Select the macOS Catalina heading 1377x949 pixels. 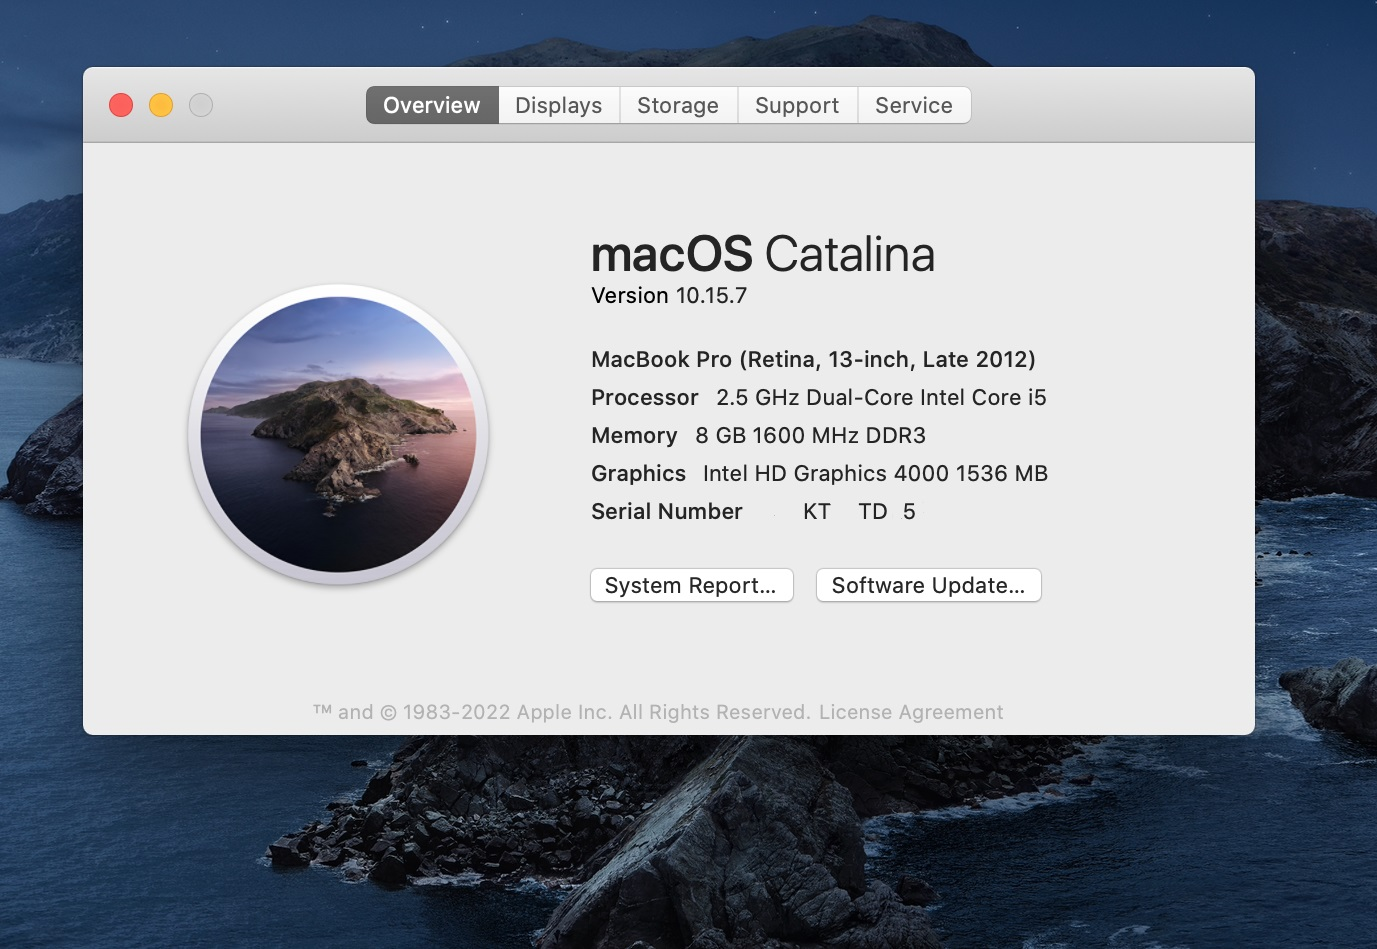coord(763,254)
